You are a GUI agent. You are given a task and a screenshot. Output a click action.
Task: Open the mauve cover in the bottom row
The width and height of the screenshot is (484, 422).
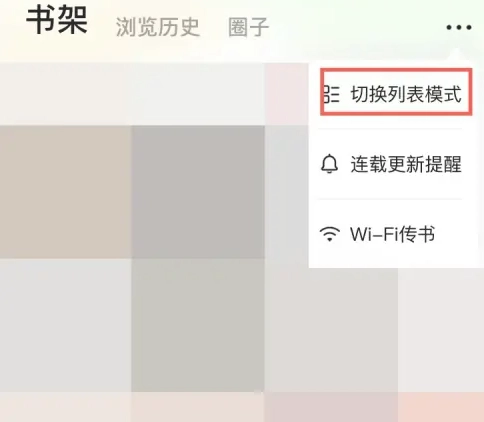[x=331, y=407]
